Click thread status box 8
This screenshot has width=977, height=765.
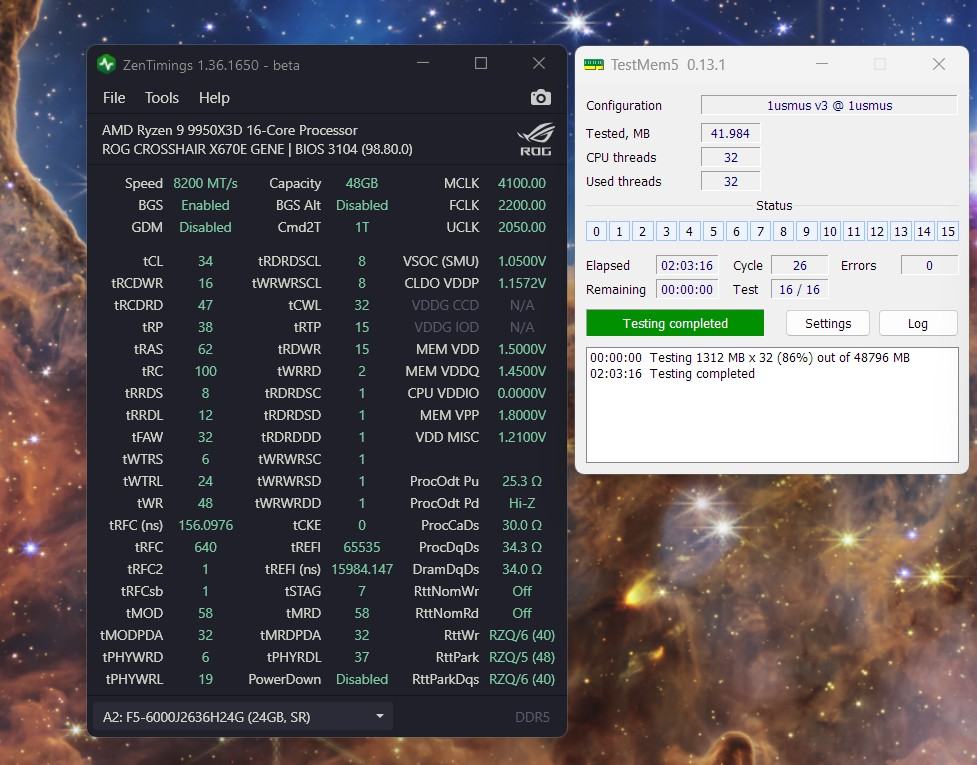(x=783, y=232)
